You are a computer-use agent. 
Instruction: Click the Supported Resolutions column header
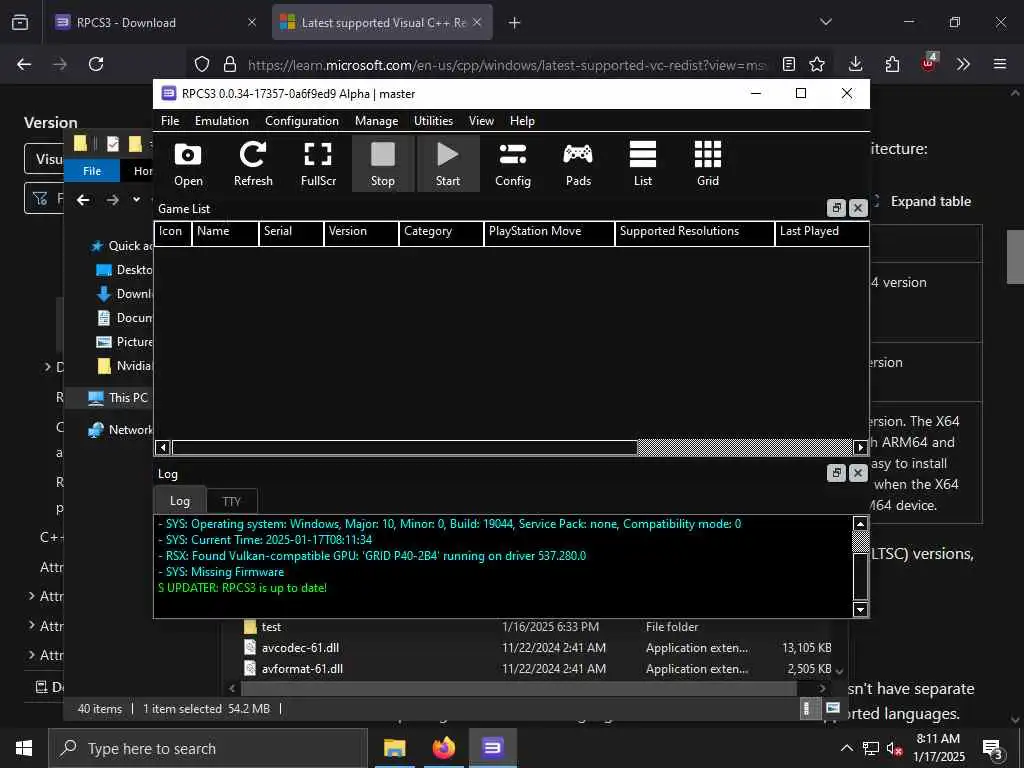point(695,232)
